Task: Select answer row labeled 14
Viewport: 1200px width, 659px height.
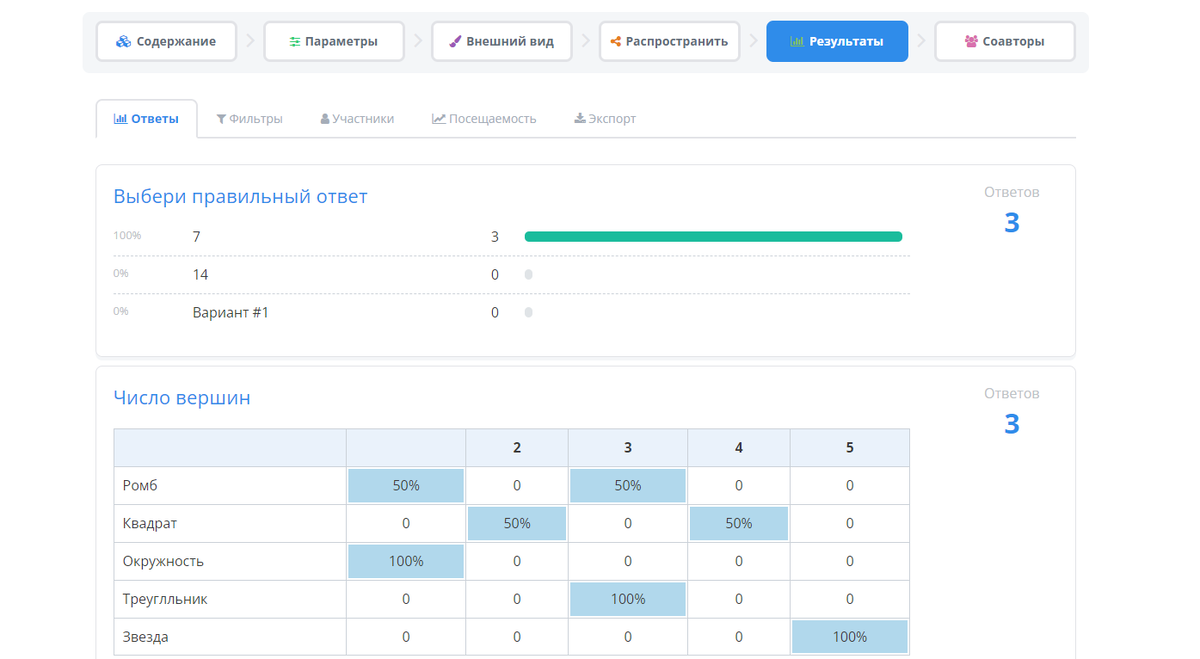Action: [512, 275]
